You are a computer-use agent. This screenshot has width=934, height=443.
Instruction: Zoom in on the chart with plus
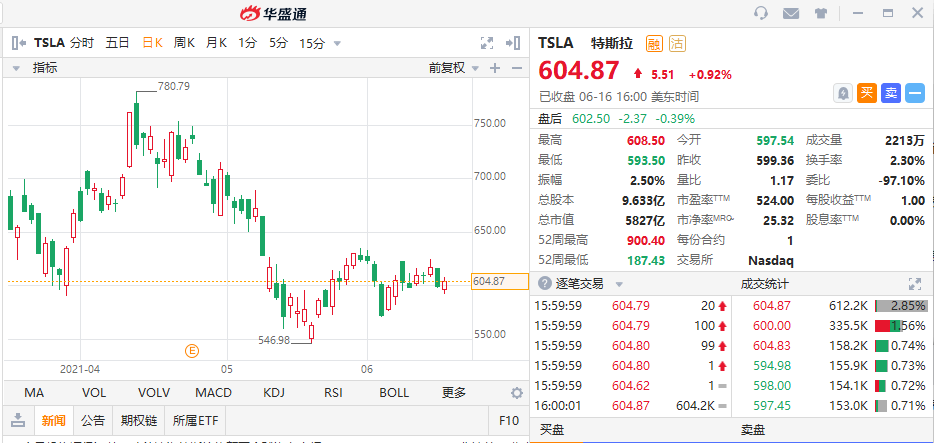point(494,68)
